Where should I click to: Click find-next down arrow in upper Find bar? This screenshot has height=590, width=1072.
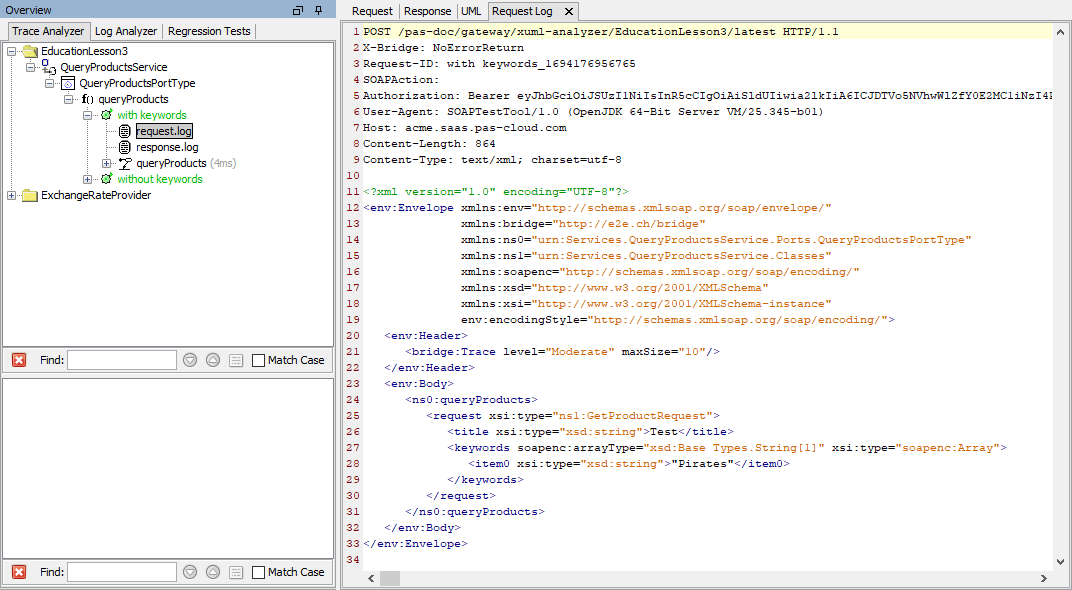pos(190,360)
